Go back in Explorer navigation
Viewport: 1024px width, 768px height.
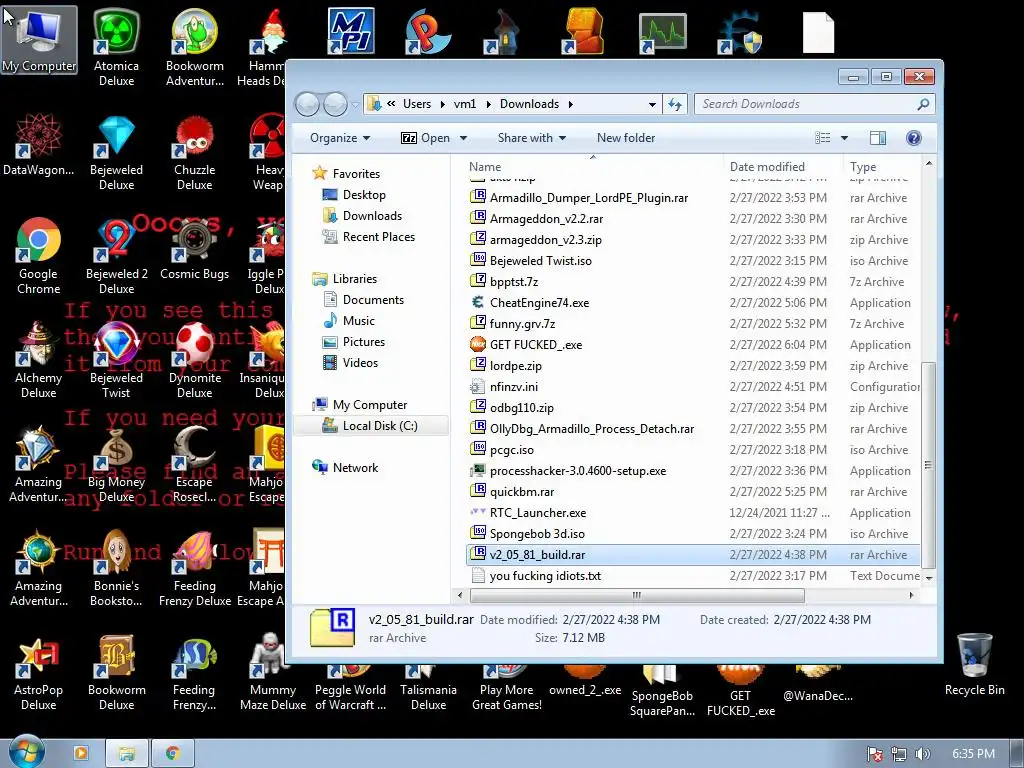tap(308, 104)
